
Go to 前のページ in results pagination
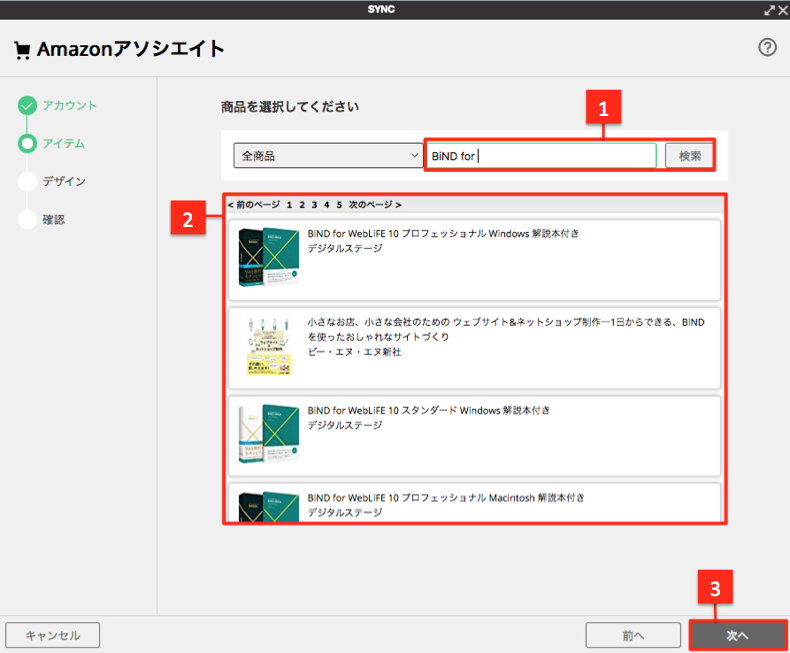254,205
